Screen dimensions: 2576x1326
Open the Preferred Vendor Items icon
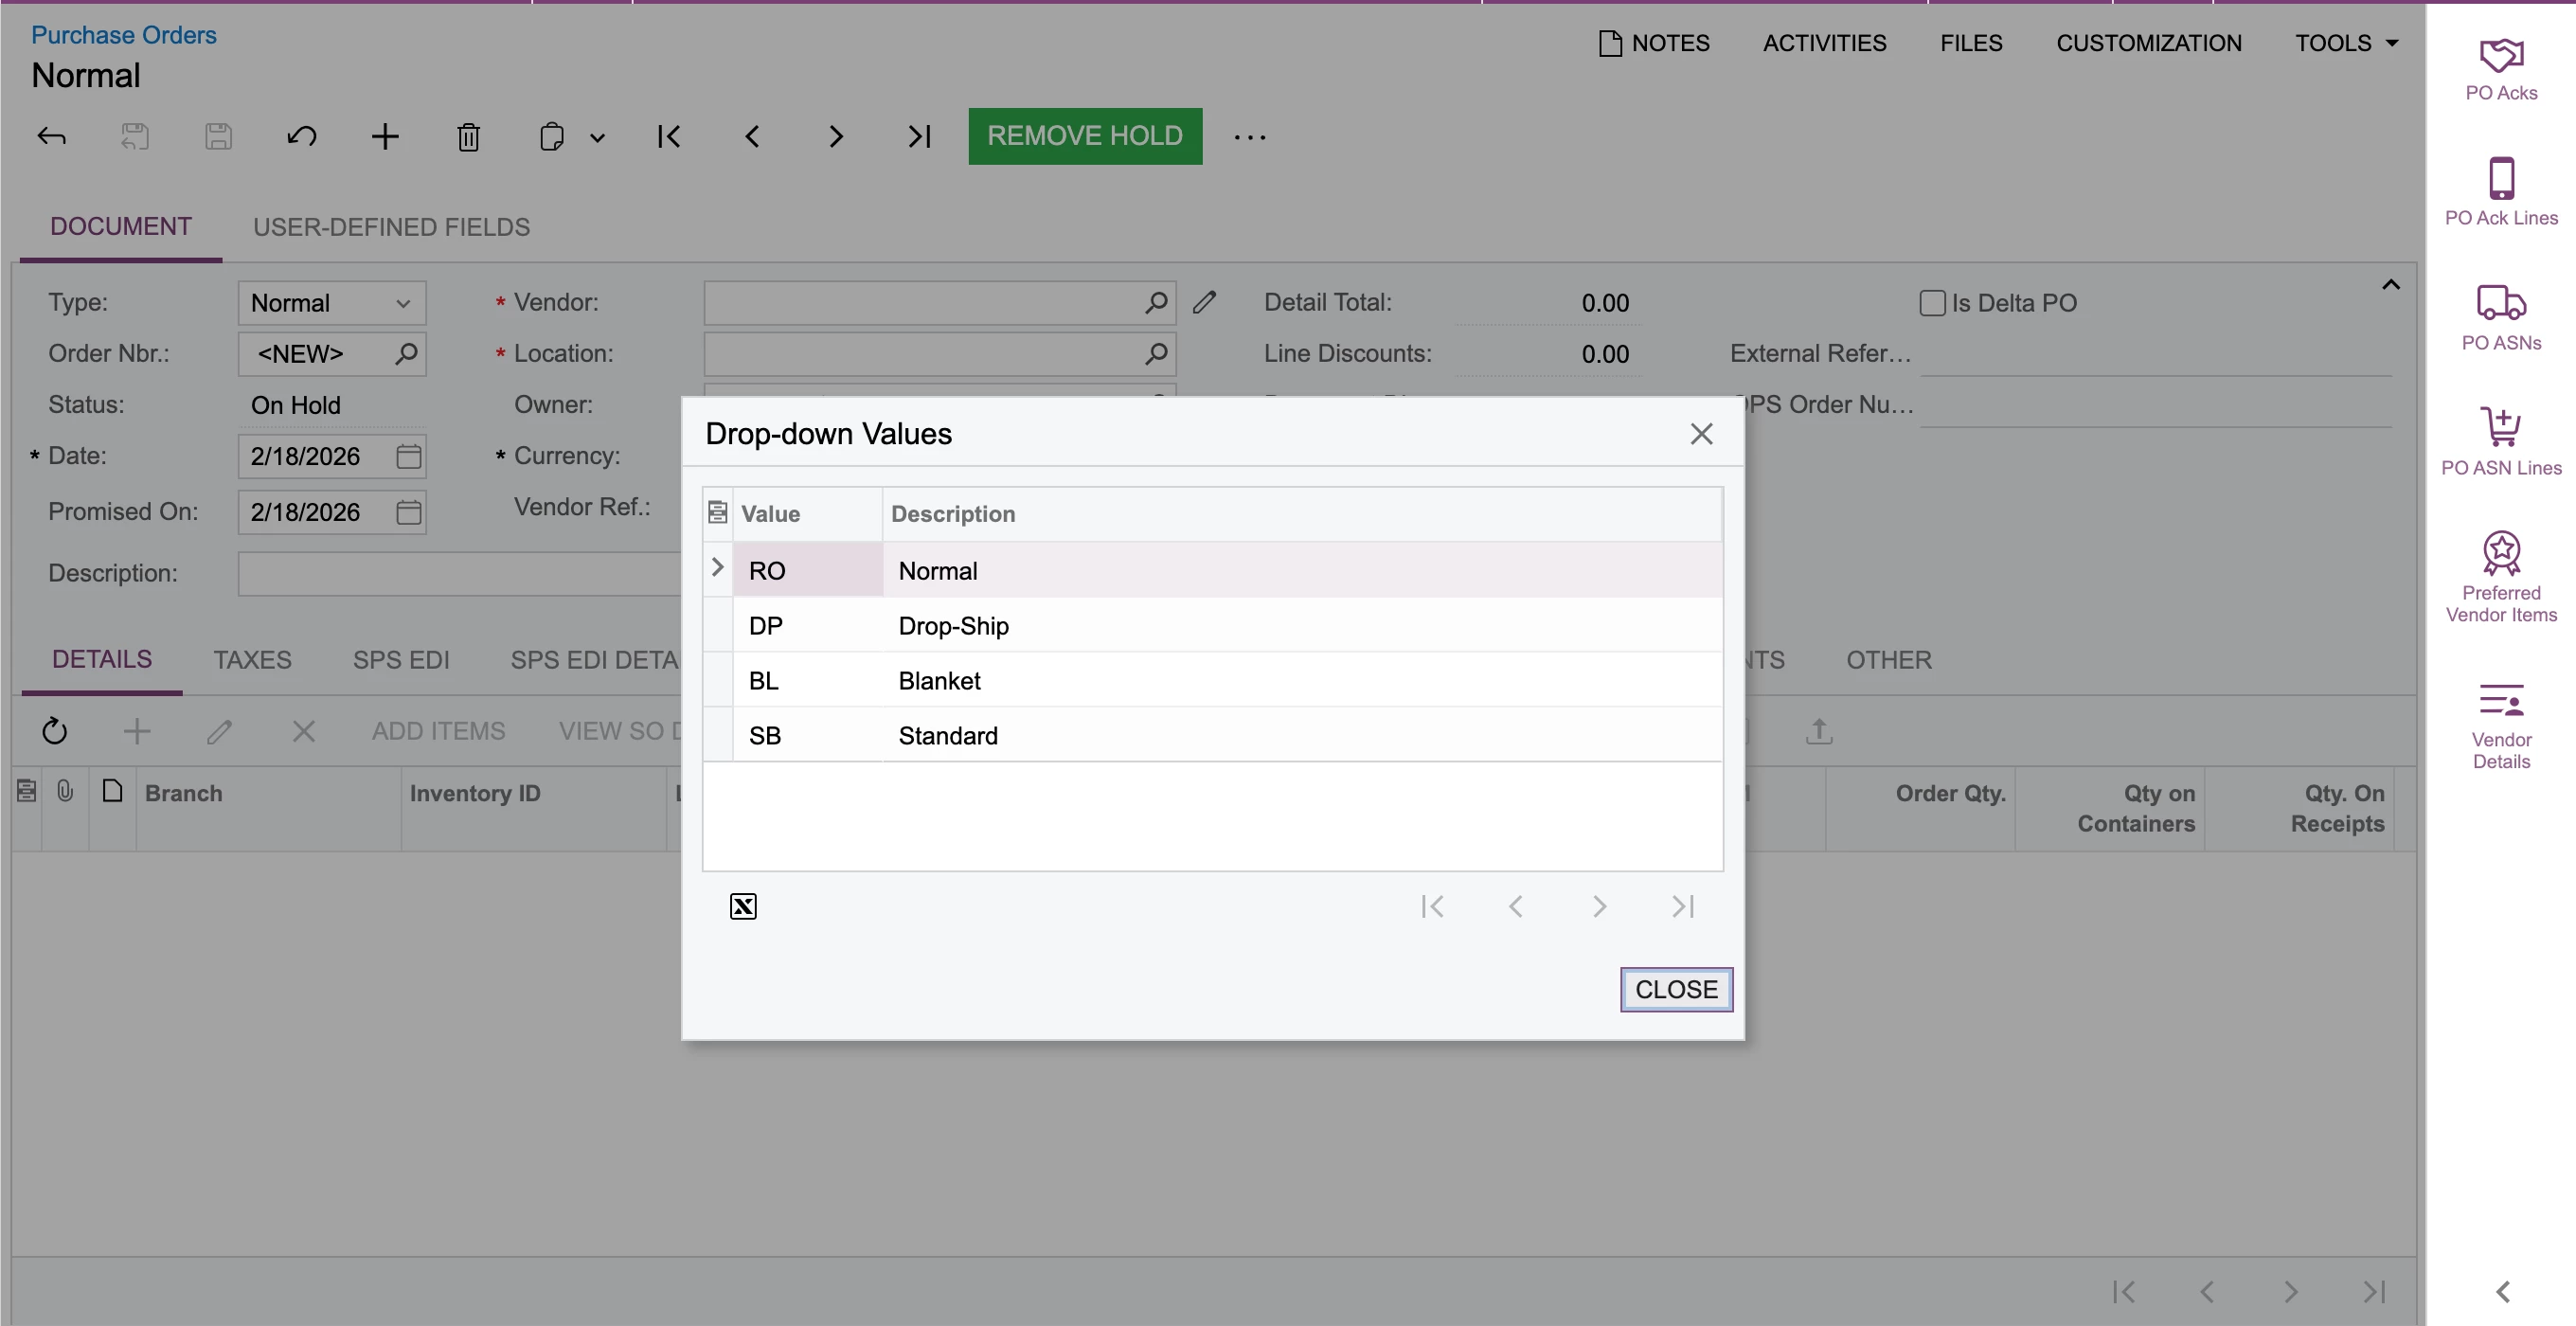coord(2500,553)
